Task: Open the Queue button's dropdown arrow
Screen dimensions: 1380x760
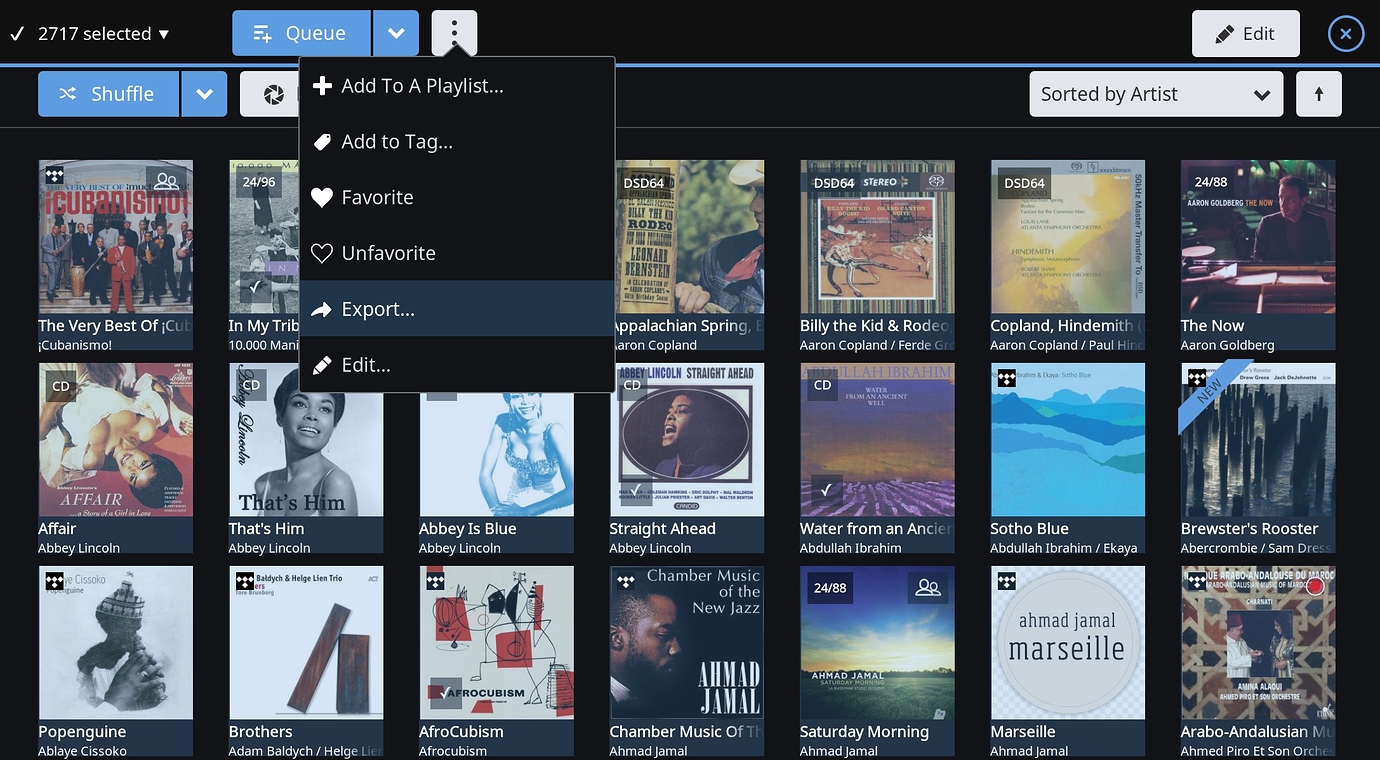Action: 396,32
